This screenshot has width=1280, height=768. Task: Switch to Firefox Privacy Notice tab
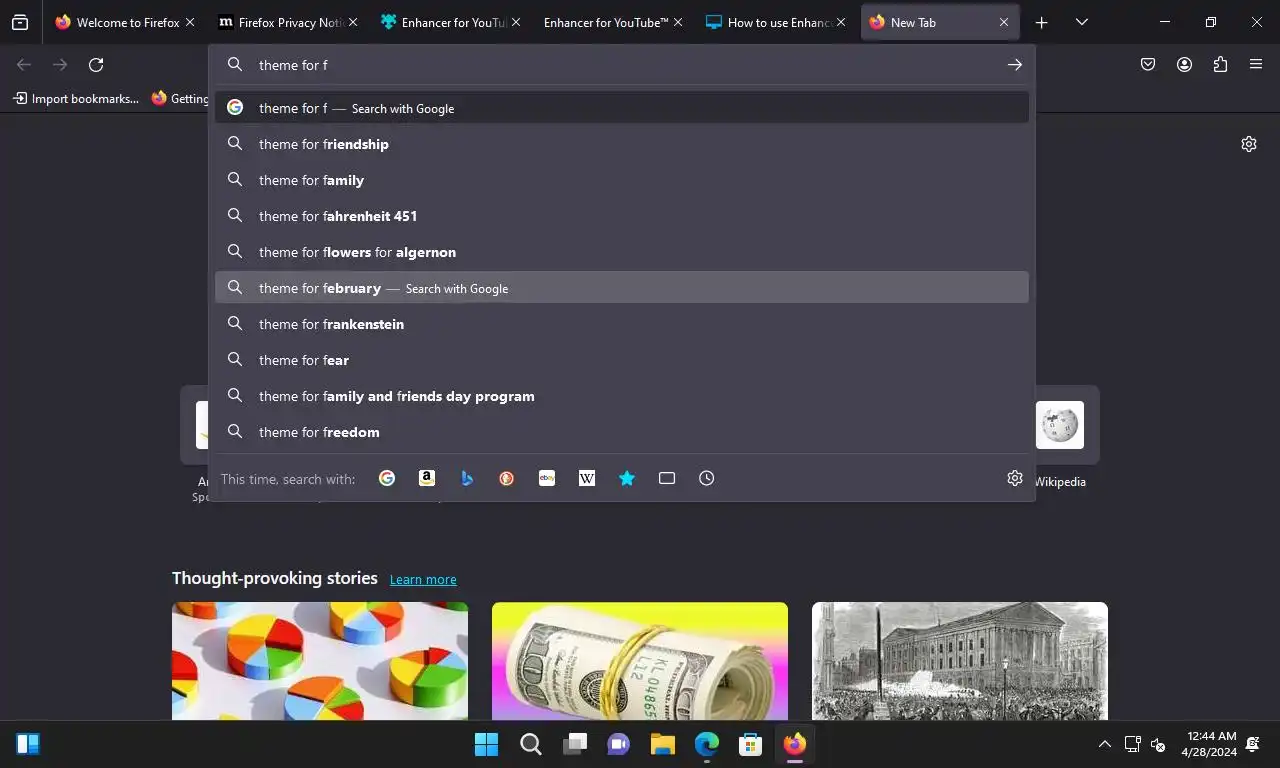pos(288,22)
